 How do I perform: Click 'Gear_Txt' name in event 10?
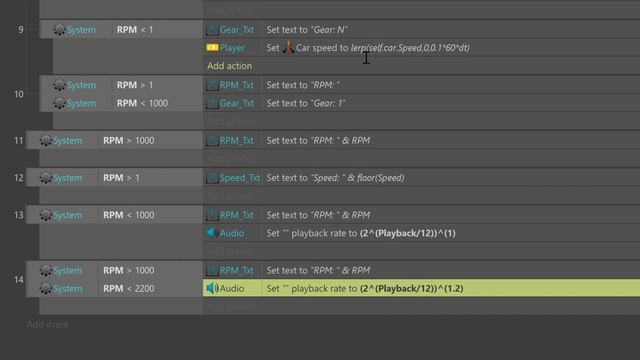237,103
